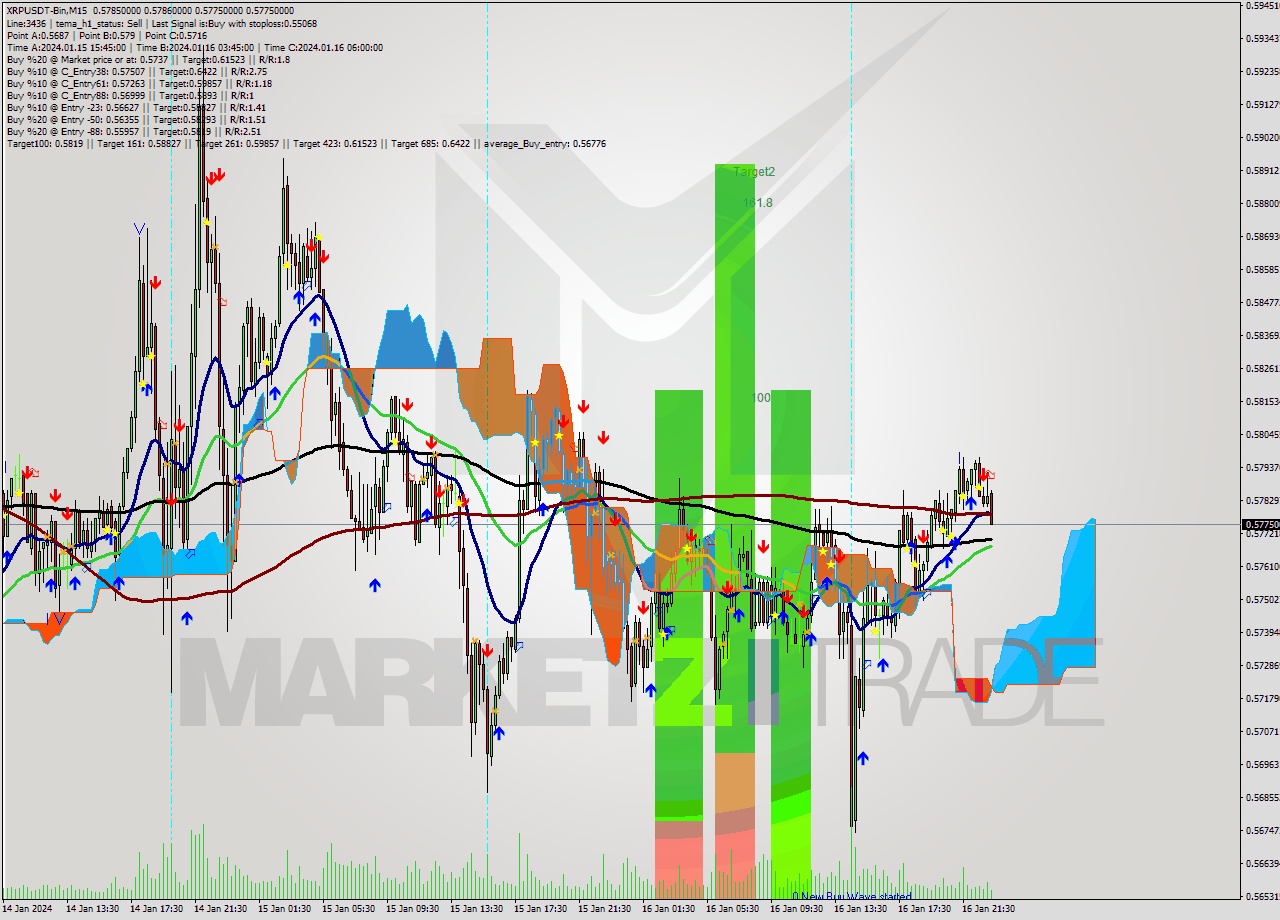This screenshot has height=920, width=1280.
Task: Click the 'Target2' label on green bar
Action: pos(754,172)
